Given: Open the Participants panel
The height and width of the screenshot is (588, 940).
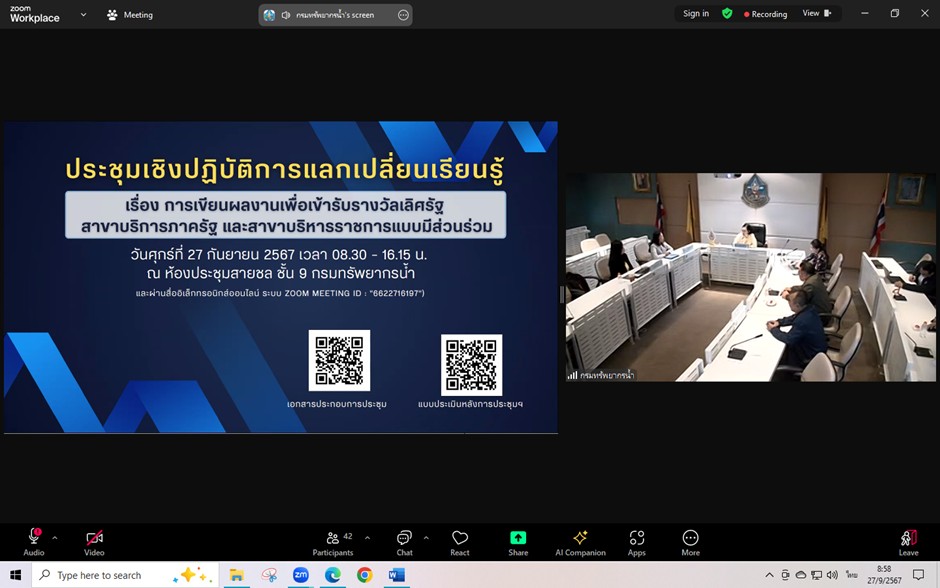Looking at the screenshot, I should [x=333, y=541].
